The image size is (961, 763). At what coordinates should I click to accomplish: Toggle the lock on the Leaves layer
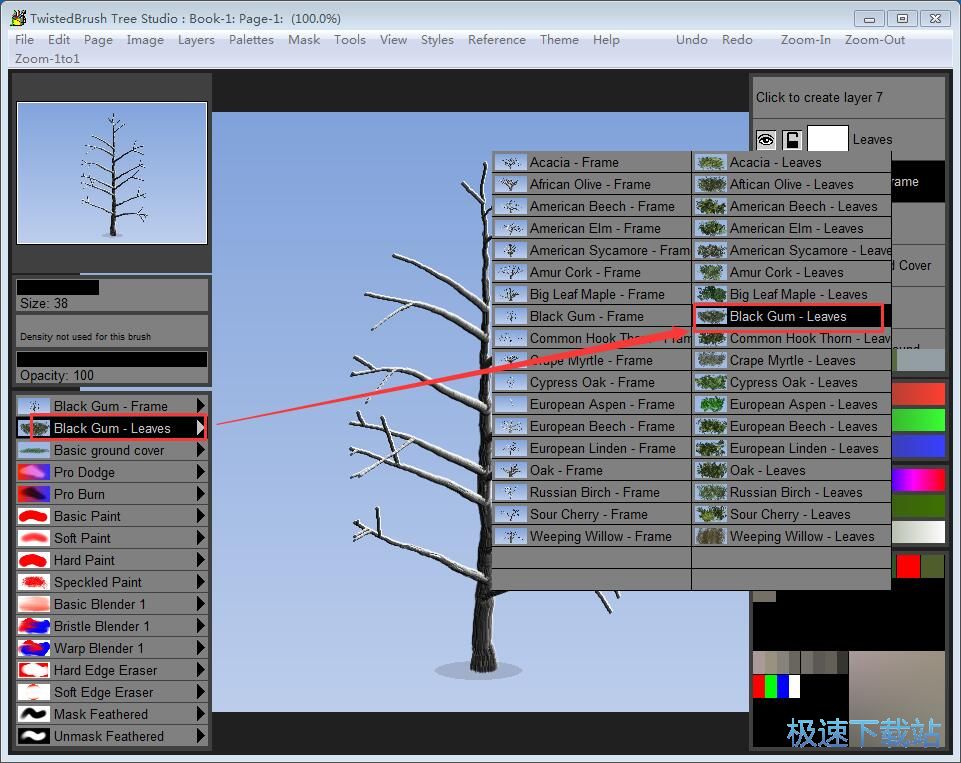coord(792,140)
